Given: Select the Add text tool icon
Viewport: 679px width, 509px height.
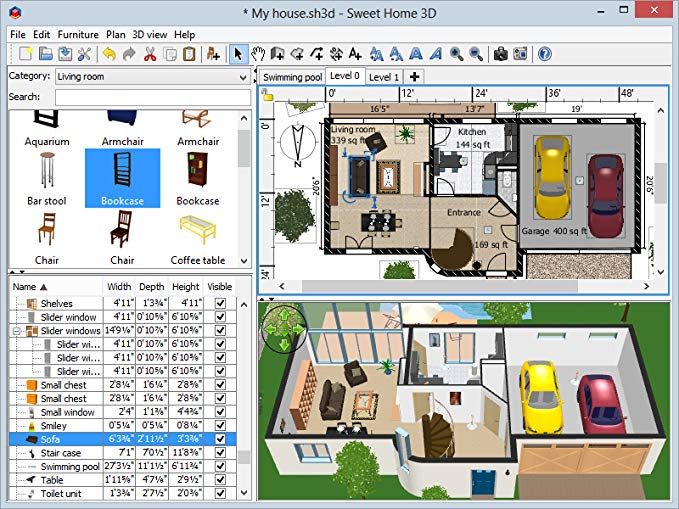Looking at the screenshot, I should [x=355, y=54].
